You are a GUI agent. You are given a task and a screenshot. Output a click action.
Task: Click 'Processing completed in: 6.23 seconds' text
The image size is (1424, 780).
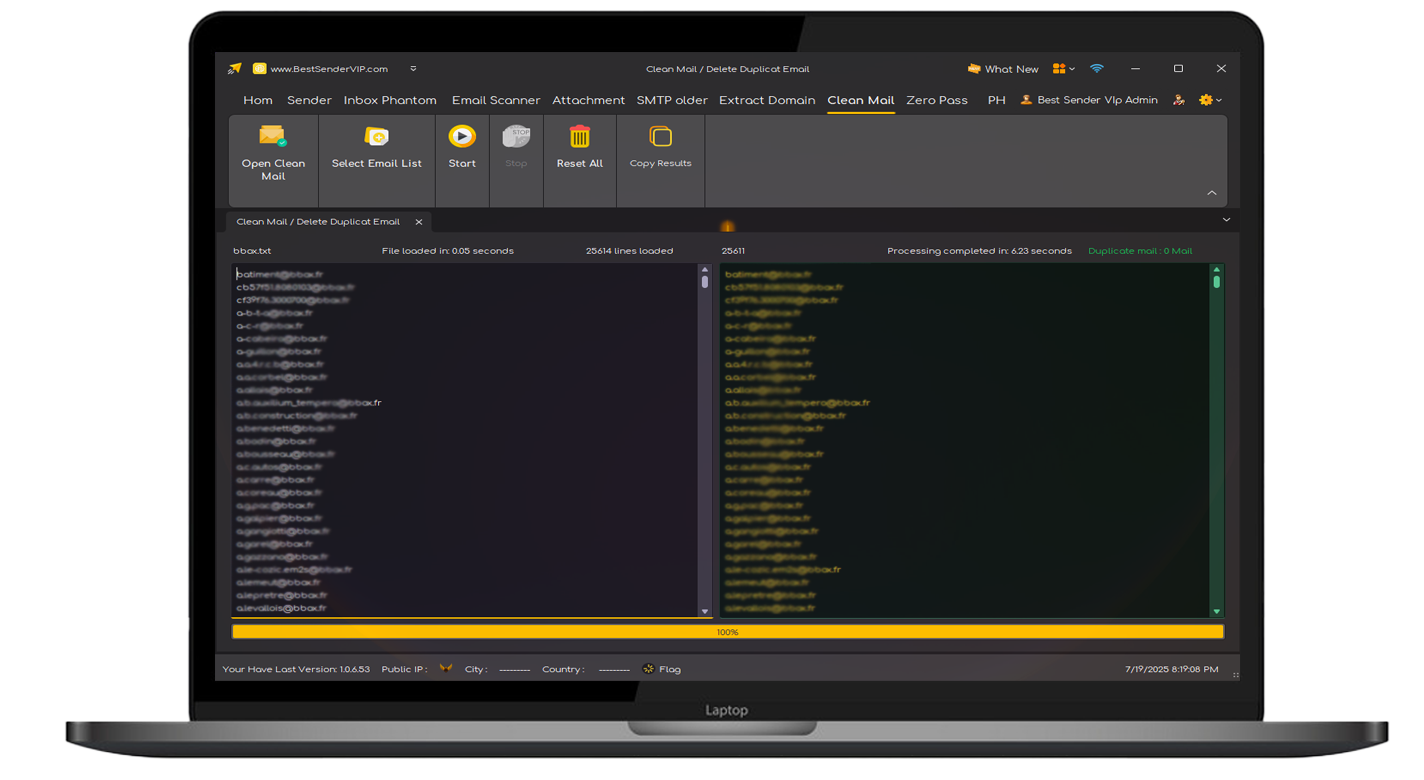point(979,251)
